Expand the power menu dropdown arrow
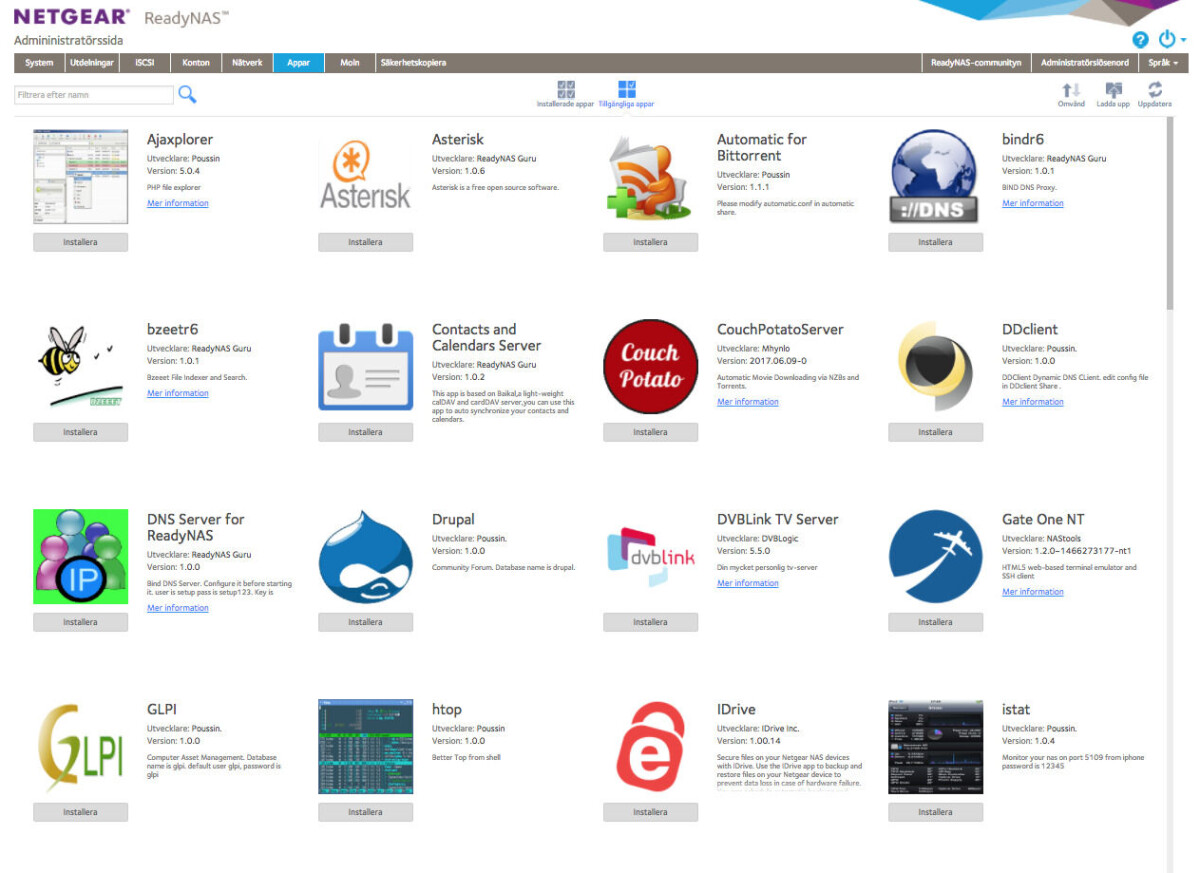Image resolution: width=1200 pixels, height=873 pixels. coord(1183,40)
